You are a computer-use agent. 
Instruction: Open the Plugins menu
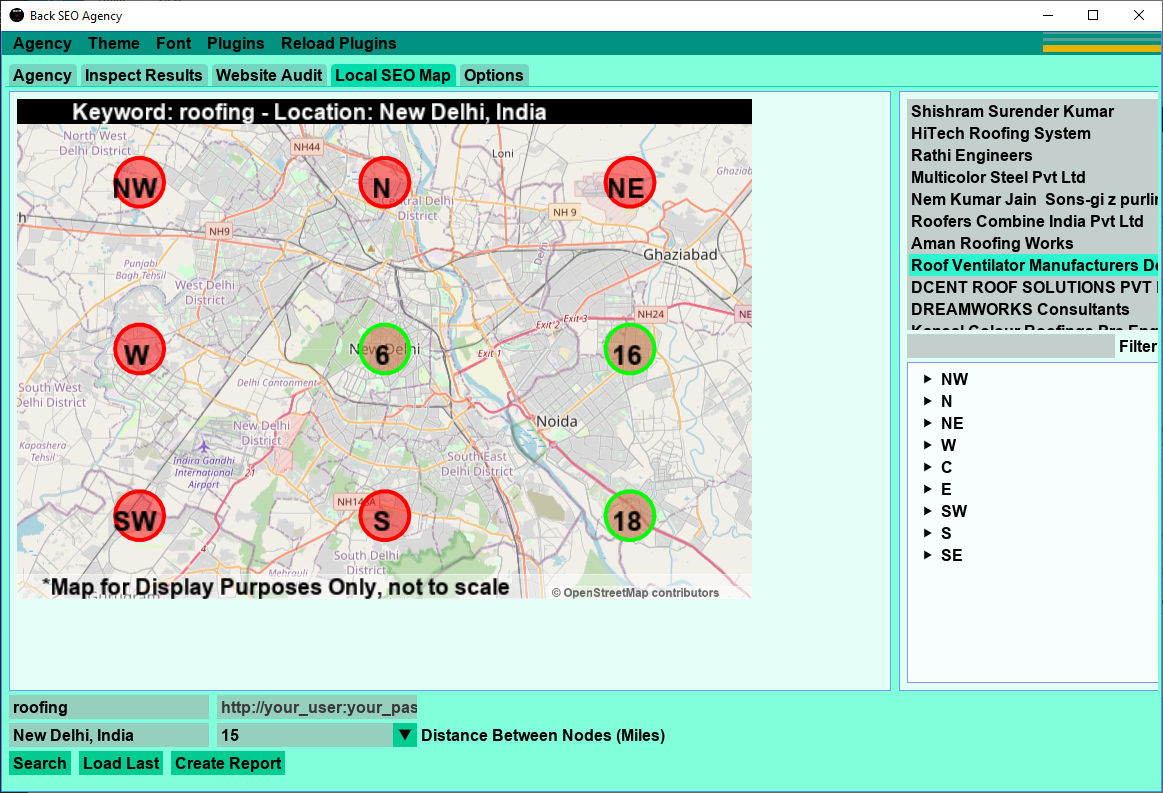(235, 43)
